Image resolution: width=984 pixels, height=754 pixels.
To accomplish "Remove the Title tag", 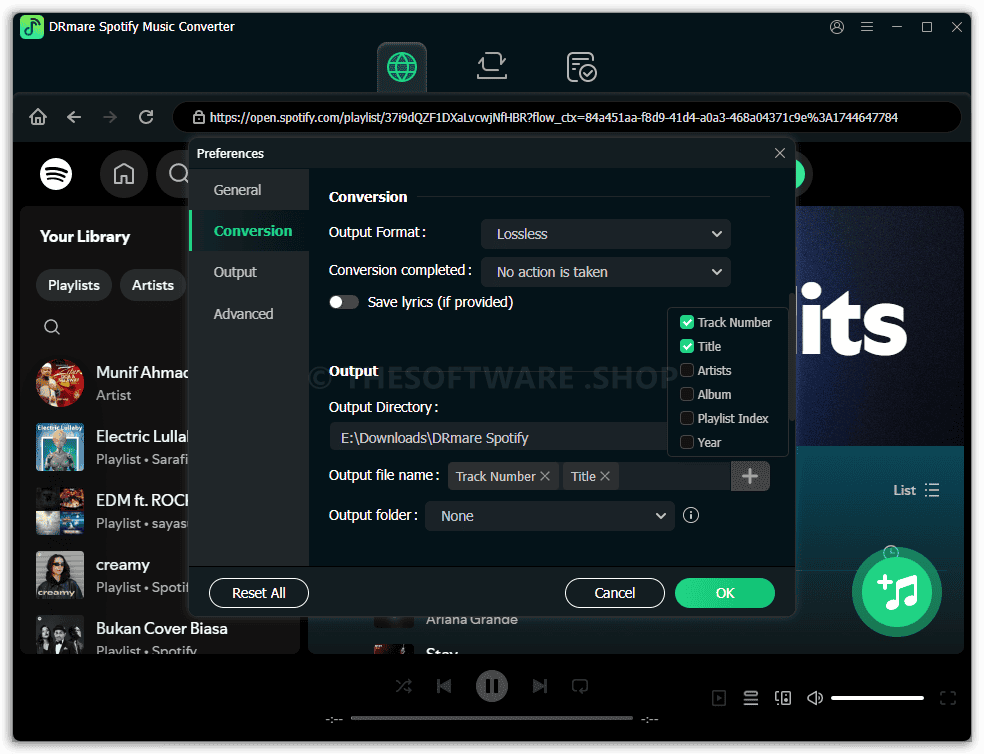I will click(x=605, y=477).
